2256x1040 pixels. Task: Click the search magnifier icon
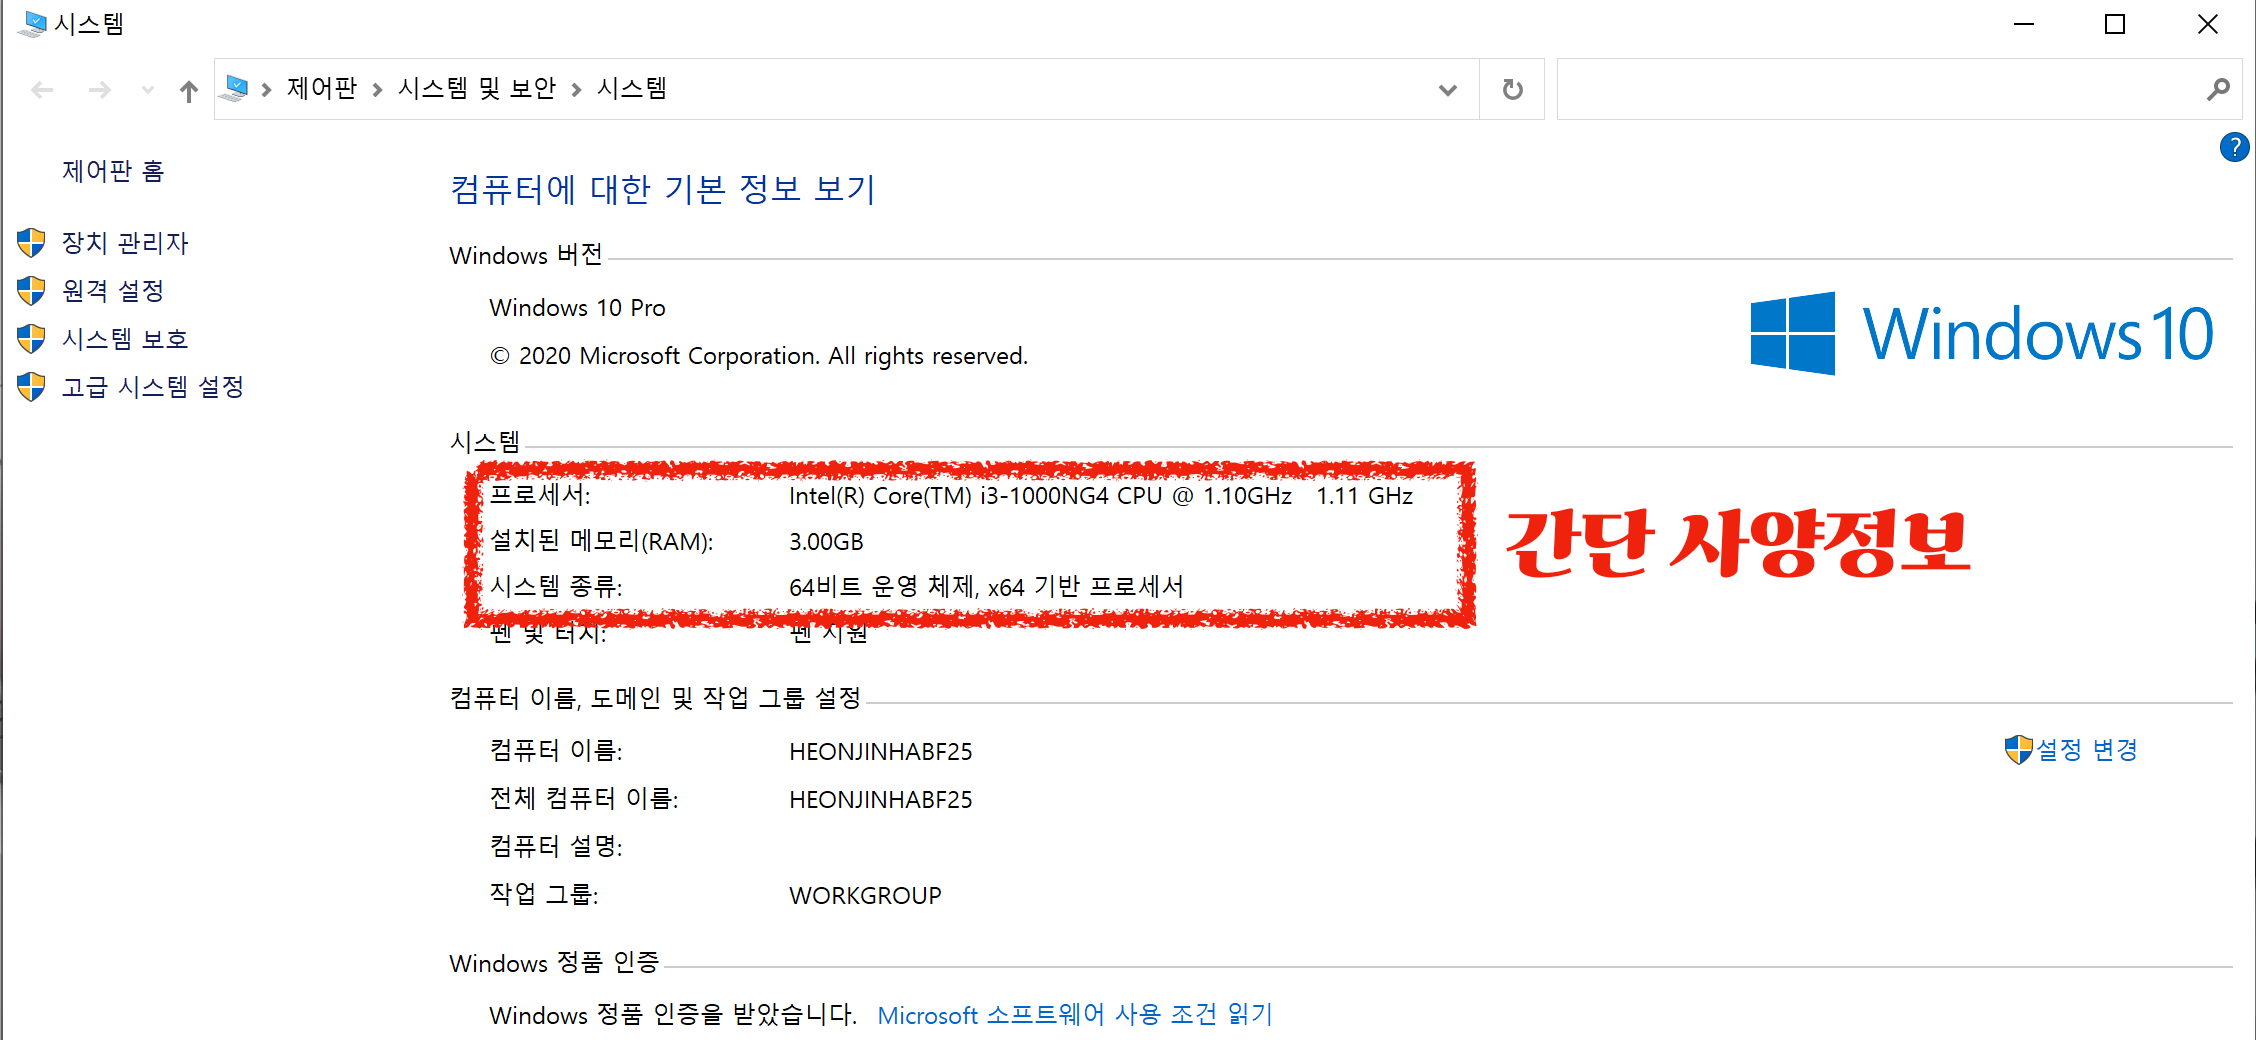tap(2218, 89)
